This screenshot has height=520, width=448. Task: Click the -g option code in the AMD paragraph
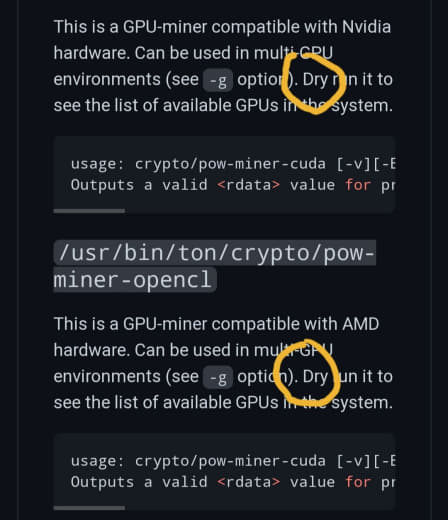(218, 378)
